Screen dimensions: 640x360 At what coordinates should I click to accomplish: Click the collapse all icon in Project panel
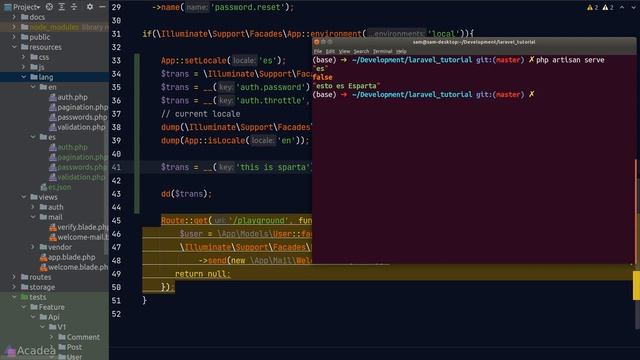point(74,7)
